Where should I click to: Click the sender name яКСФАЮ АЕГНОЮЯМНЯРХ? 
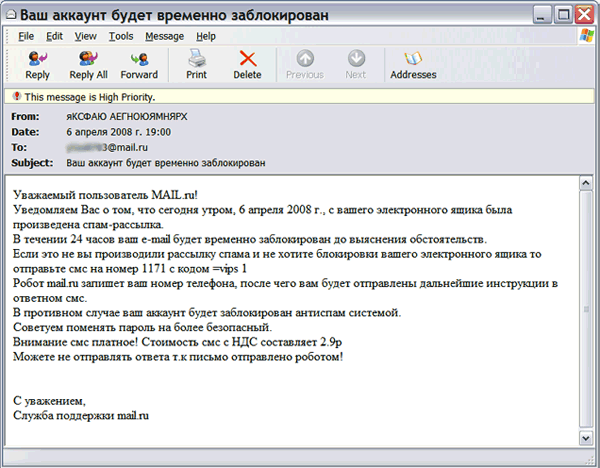[127, 116]
